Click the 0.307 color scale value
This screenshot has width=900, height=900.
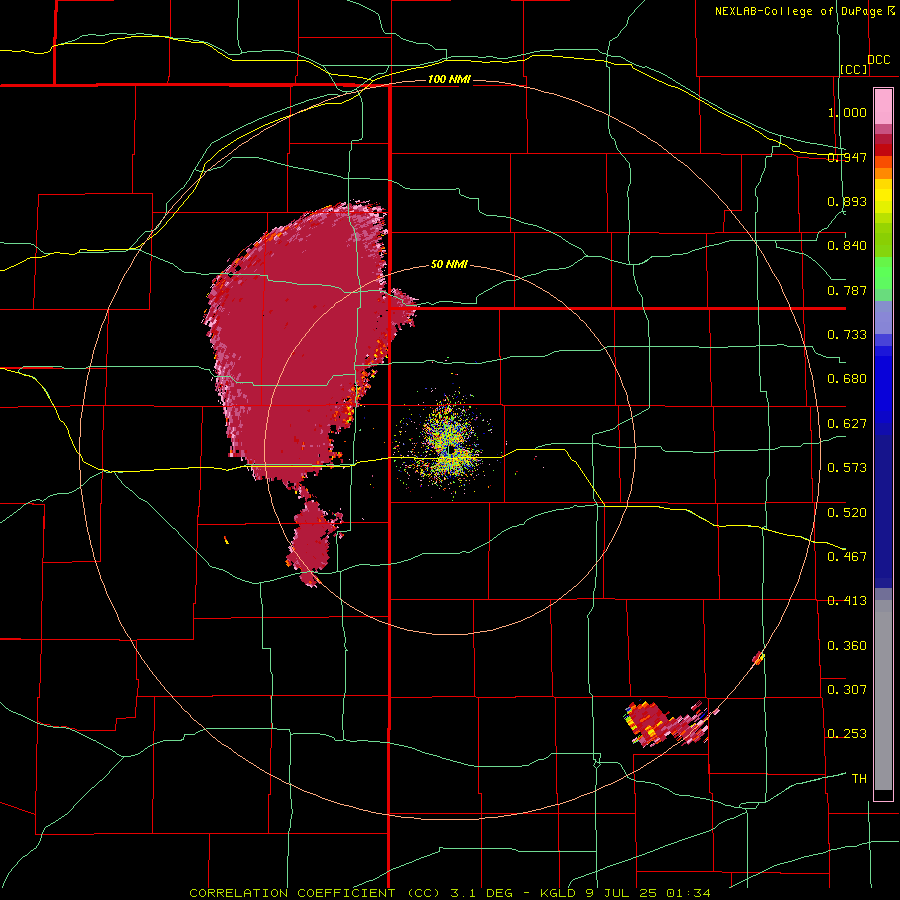click(847, 689)
